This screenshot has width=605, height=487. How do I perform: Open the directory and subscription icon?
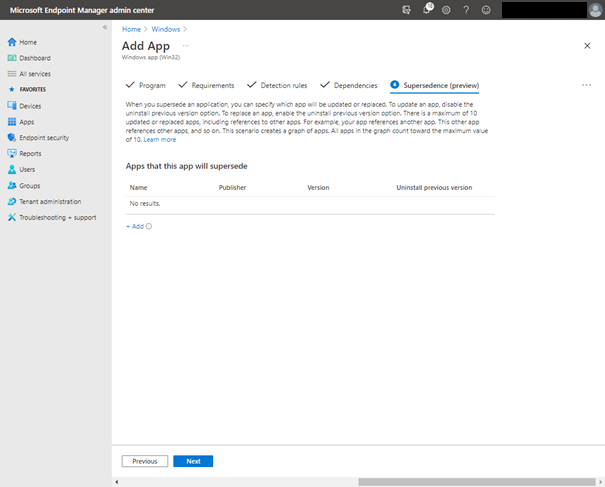pyautogui.click(x=406, y=10)
